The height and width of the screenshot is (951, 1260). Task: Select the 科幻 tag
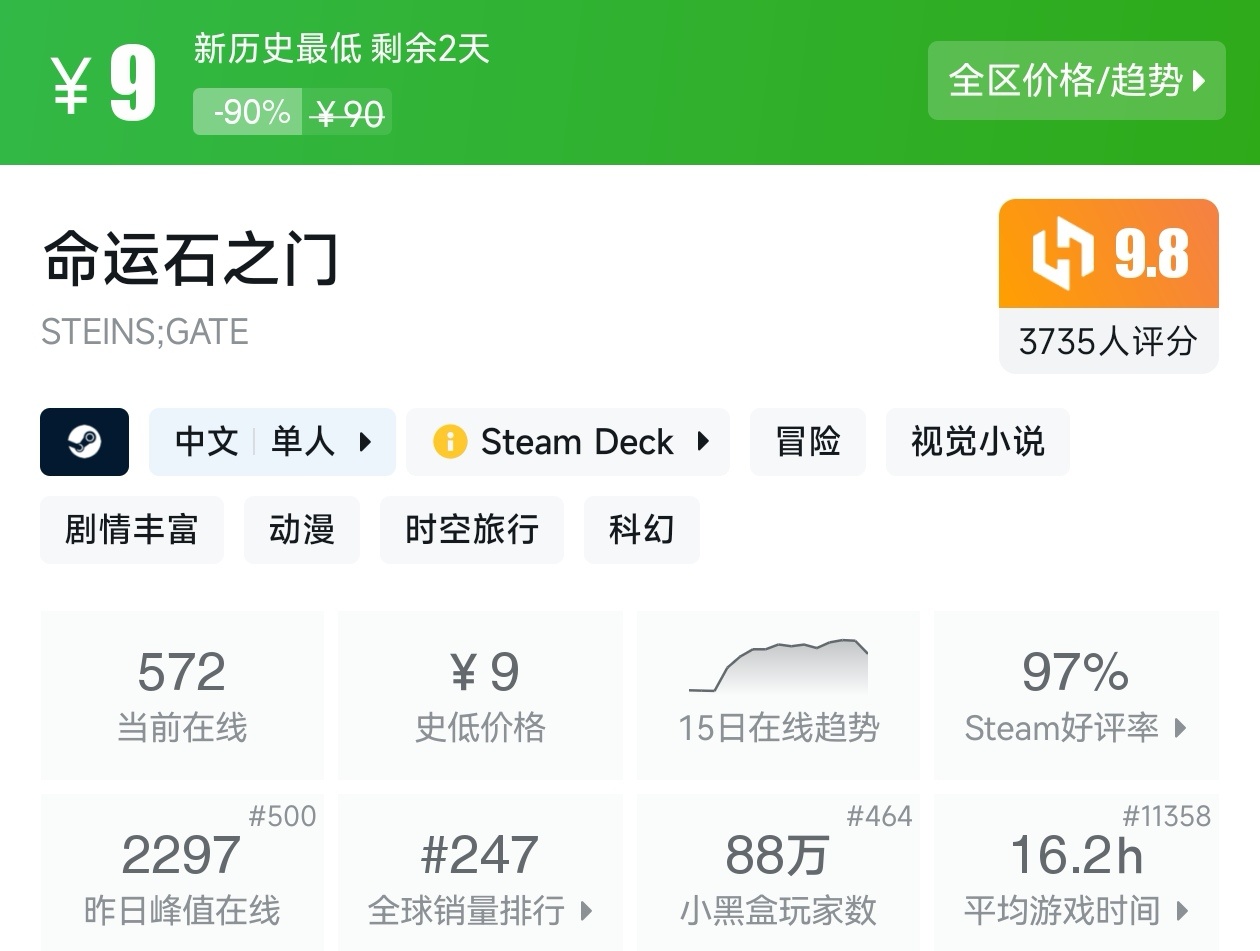pos(642,529)
